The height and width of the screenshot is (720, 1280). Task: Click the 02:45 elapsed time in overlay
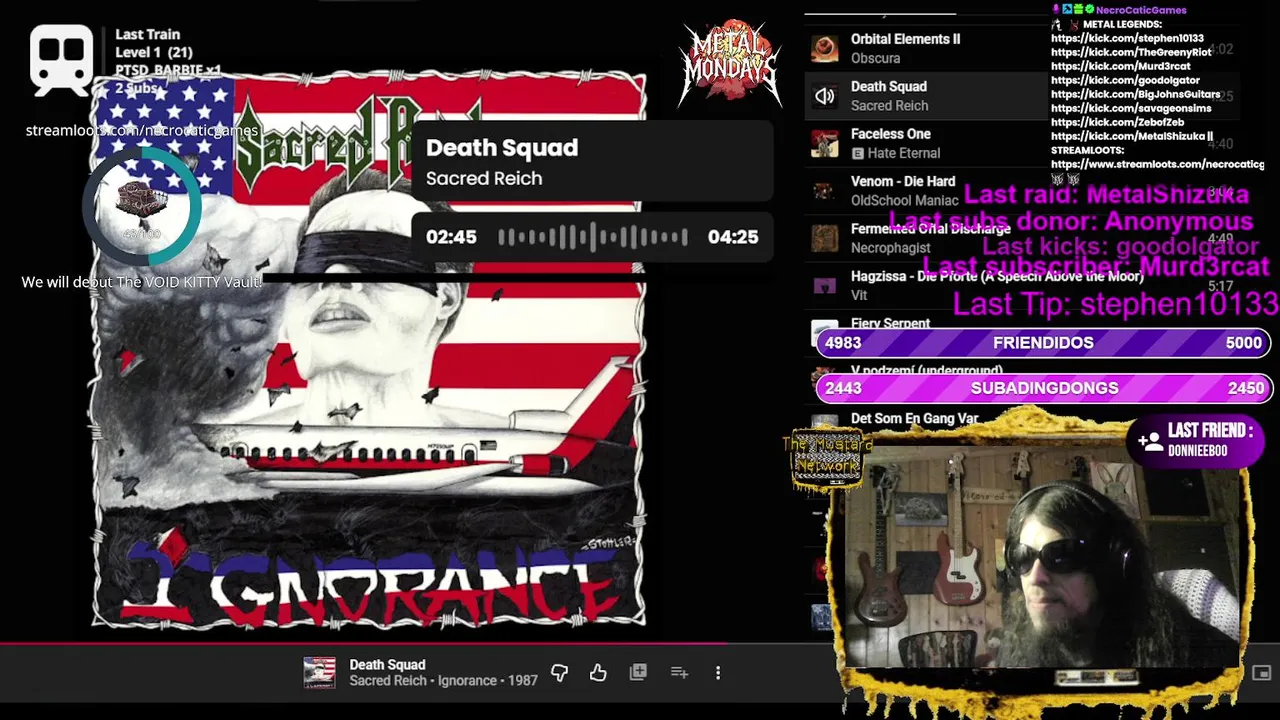451,237
